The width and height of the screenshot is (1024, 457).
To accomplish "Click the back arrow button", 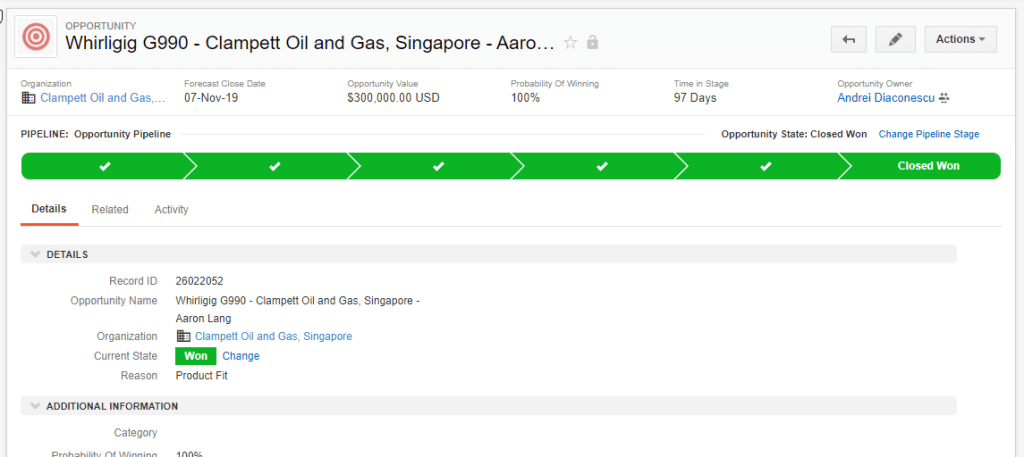I will coord(848,39).
